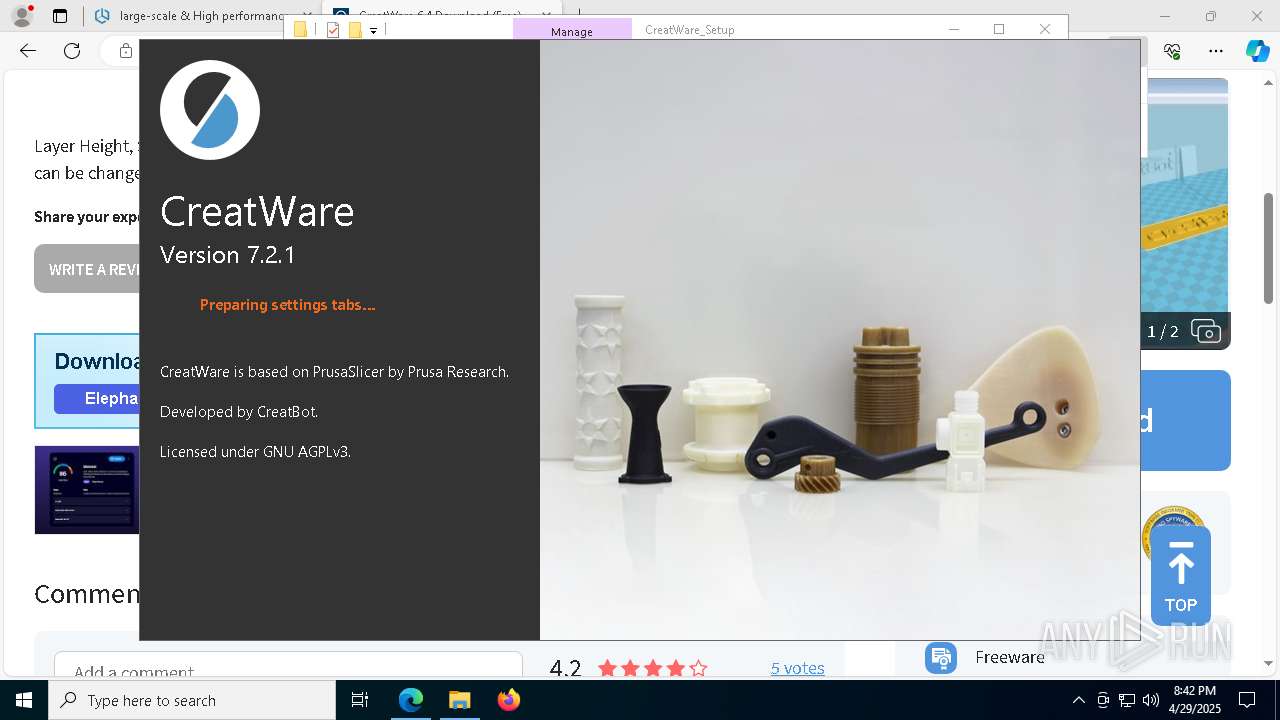Open network status tray icon
Image resolution: width=1280 pixels, height=720 pixels.
pos(1127,700)
